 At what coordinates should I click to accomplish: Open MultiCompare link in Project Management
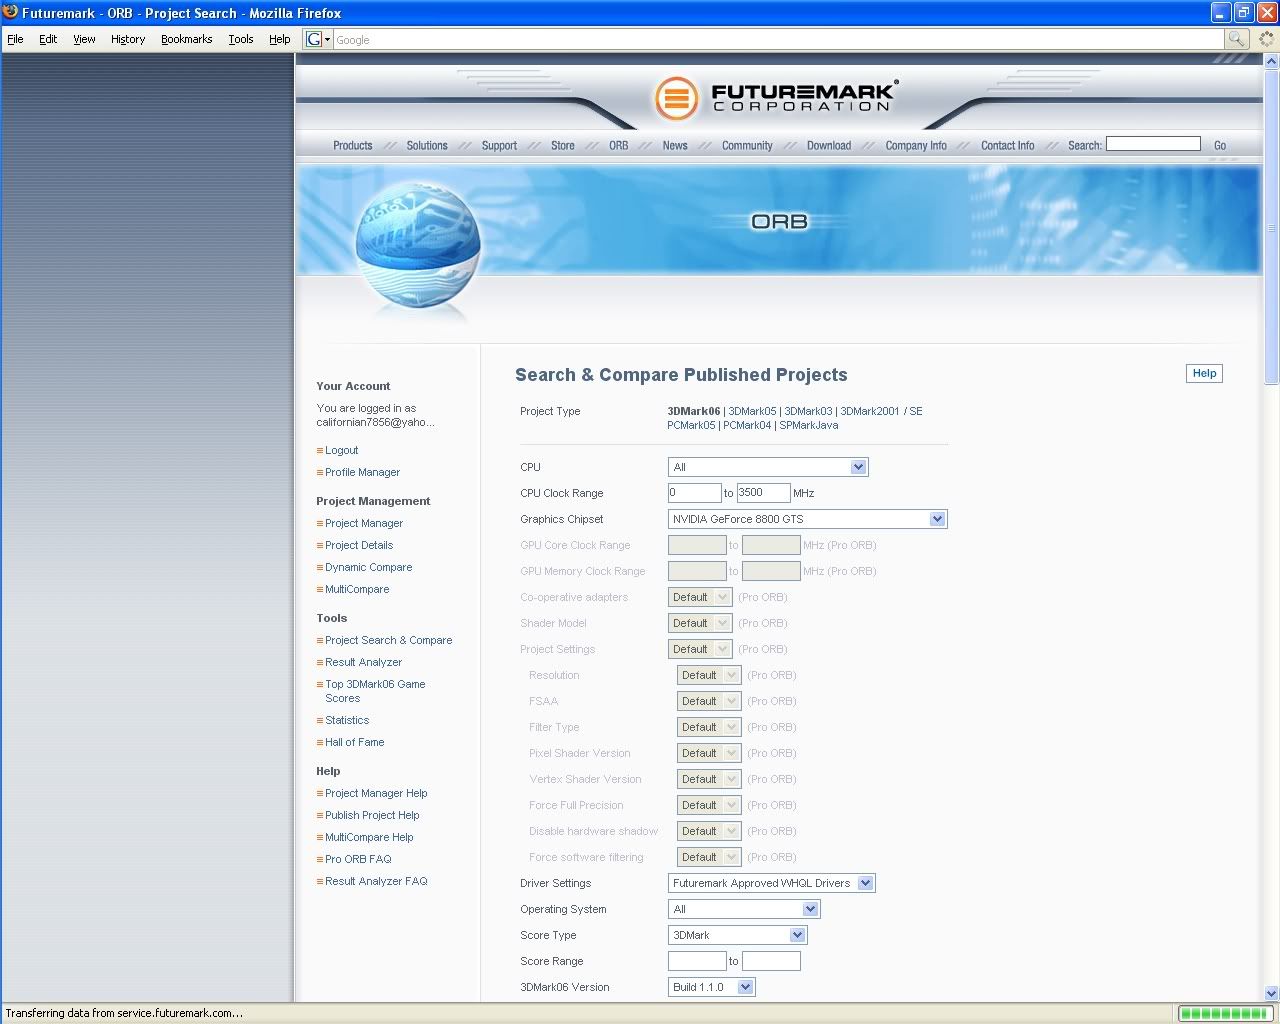tap(357, 589)
